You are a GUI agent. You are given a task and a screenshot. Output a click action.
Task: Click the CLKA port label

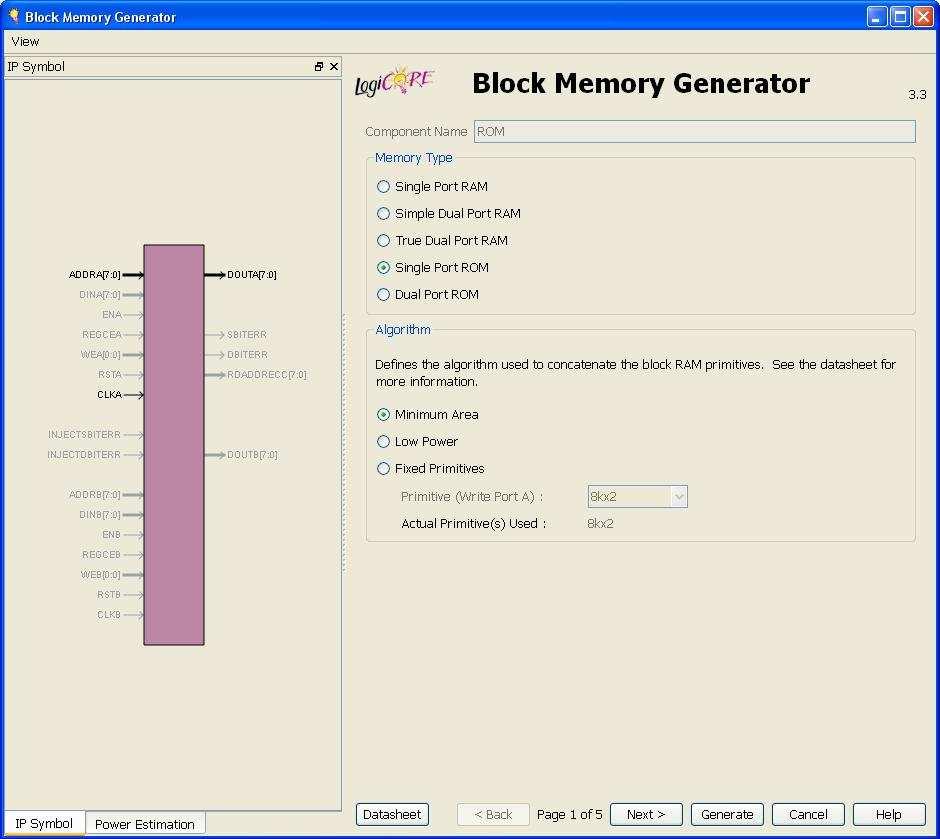pos(109,394)
